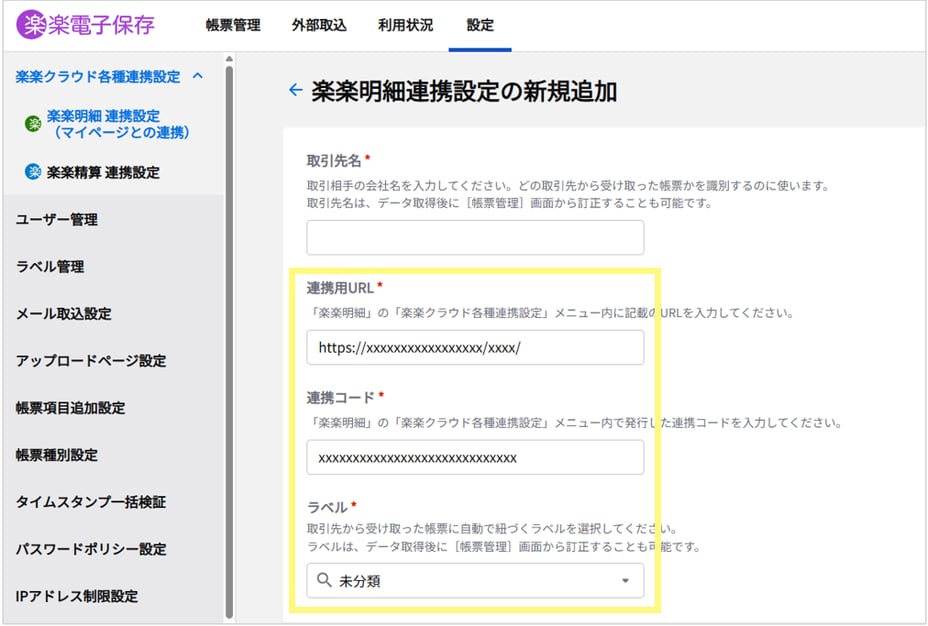Click the 連携用URL input field
This screenshot has width=928, height=626.
[x=475, y=347]
